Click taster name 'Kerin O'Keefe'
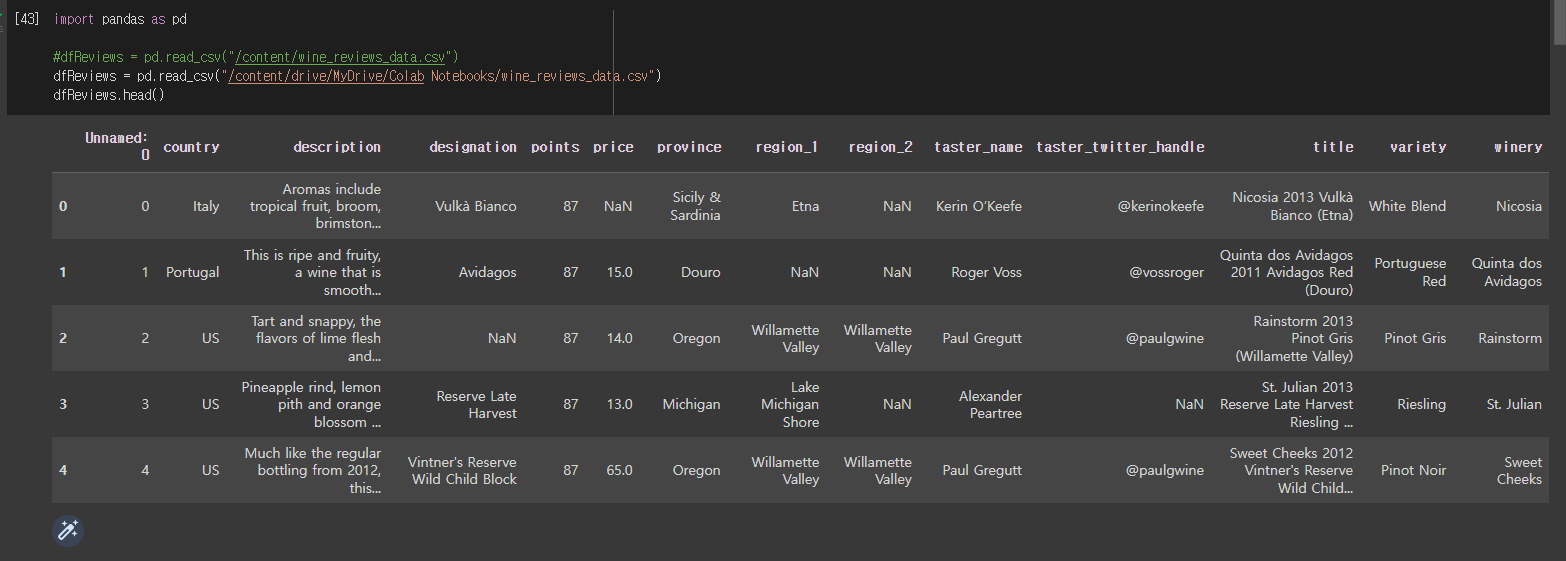 [979, 206]
